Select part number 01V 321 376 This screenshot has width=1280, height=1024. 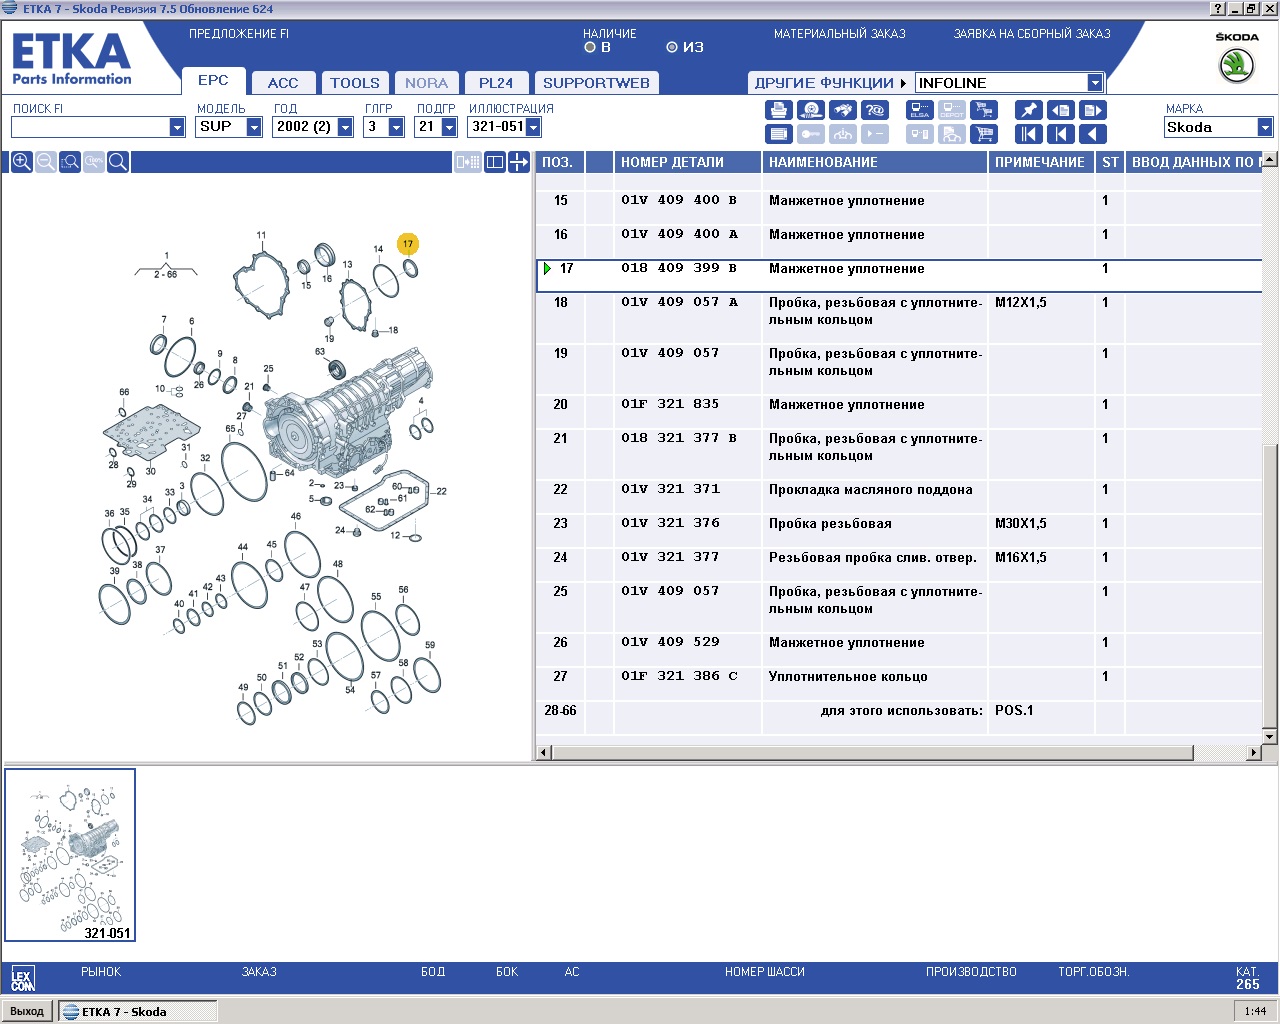pos(670,524)
